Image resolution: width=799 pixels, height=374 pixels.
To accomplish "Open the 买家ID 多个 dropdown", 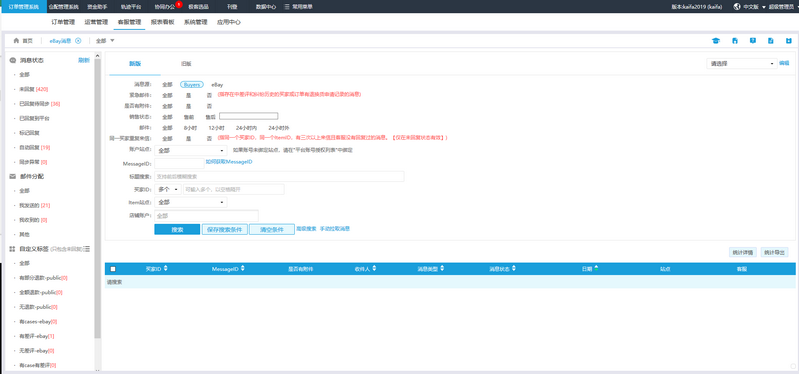I will tap(168, 189).
